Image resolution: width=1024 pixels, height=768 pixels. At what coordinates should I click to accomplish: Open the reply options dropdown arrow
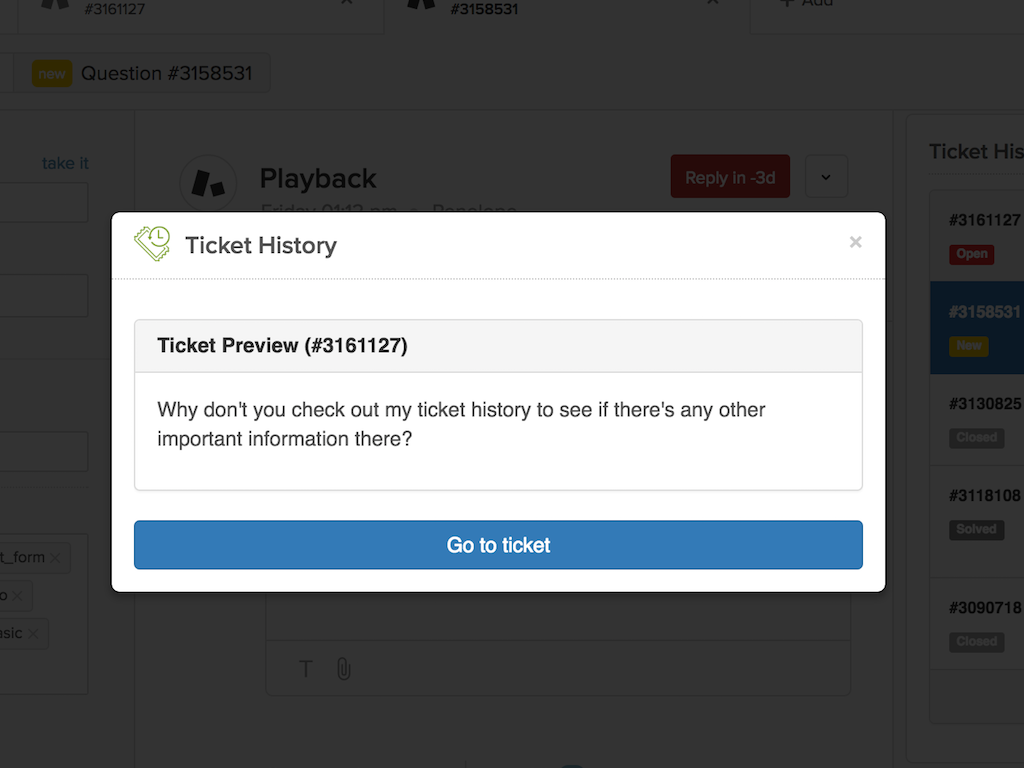point(826,175)
